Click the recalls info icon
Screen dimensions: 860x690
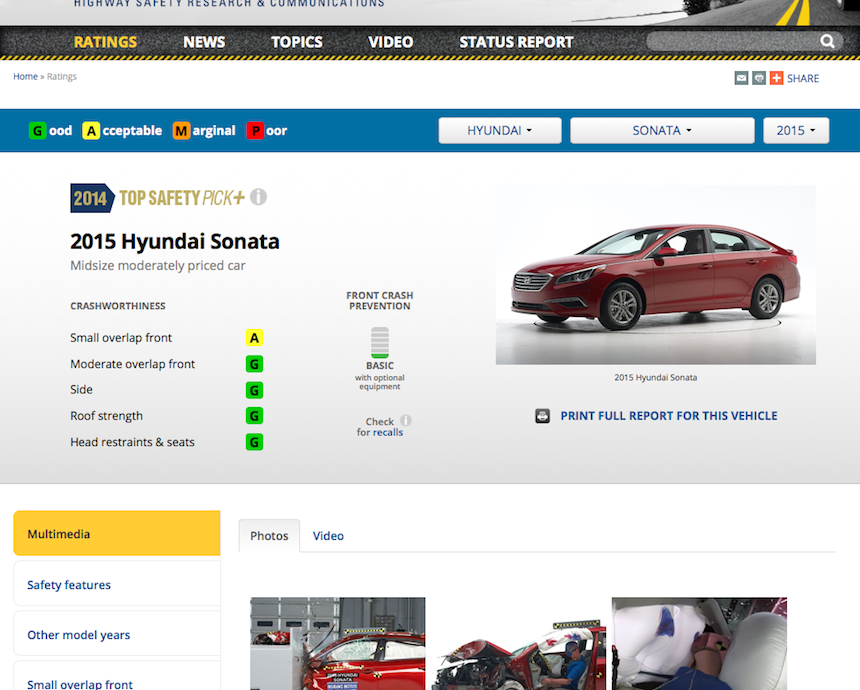click(405, 420)
